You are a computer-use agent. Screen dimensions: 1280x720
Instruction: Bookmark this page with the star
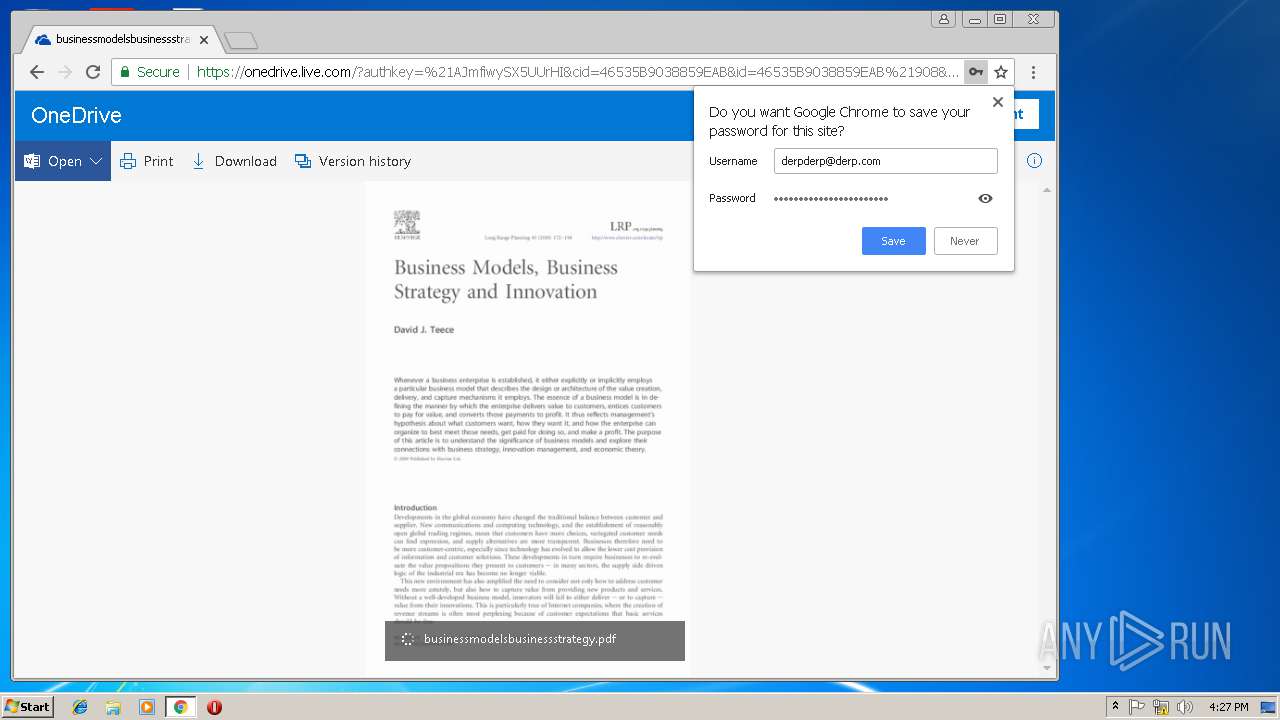tap(1001, 72)
